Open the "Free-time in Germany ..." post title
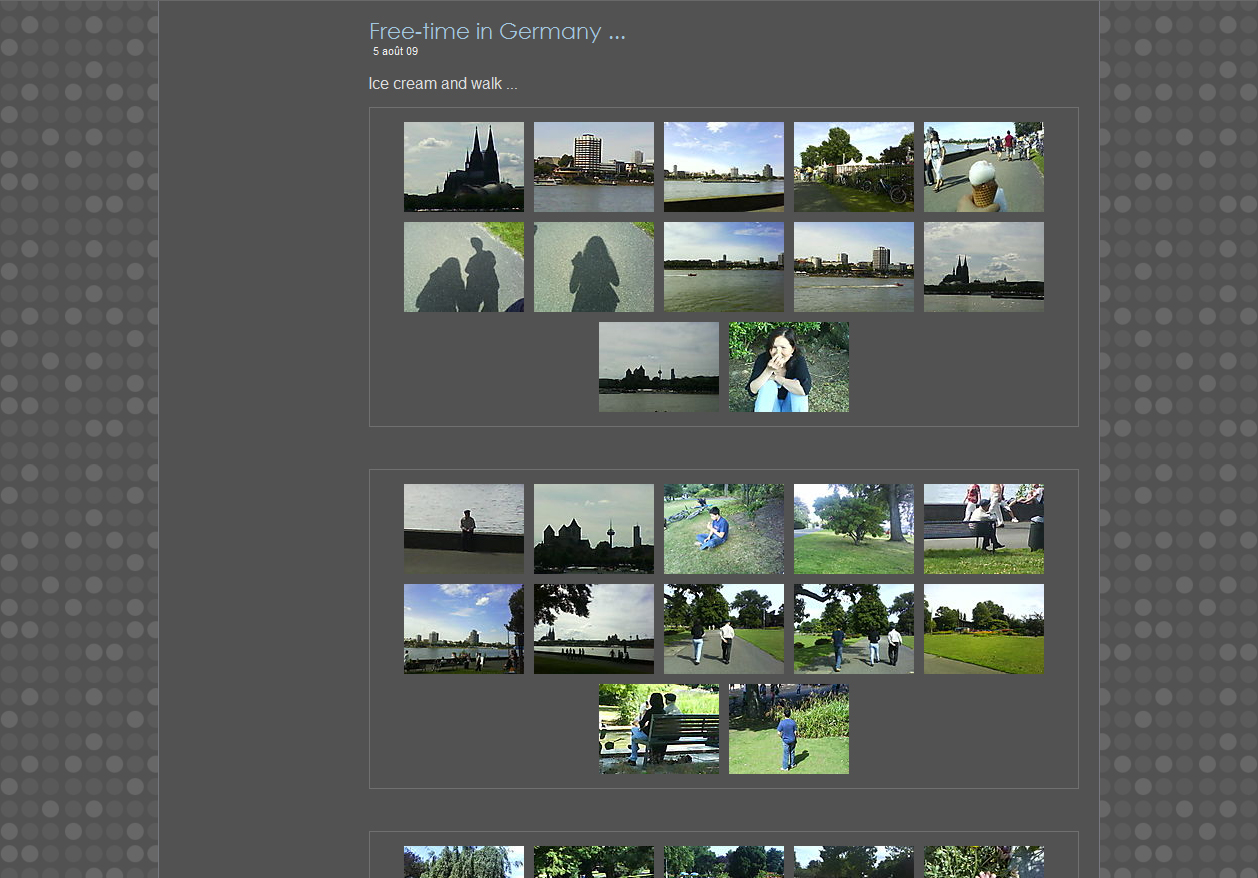Viewport: 1258px width, 878px height. [496, 31]
